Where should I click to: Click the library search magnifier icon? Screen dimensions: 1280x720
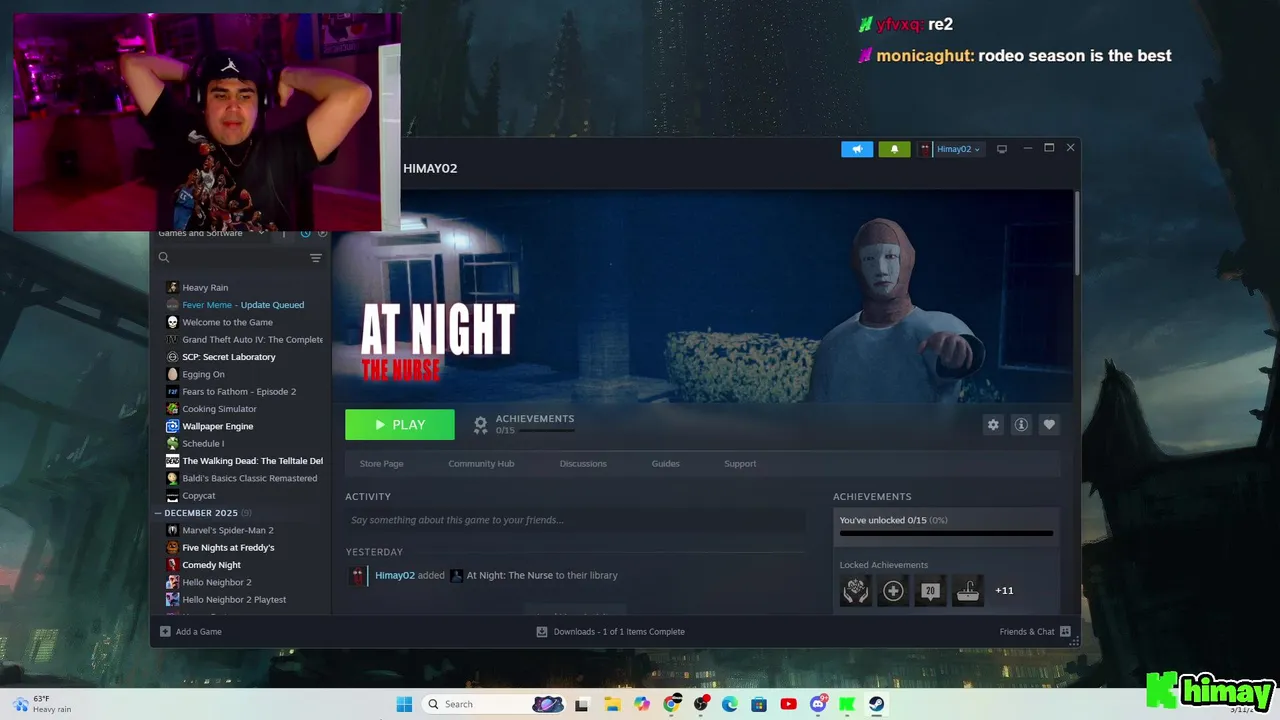(164, 258)
